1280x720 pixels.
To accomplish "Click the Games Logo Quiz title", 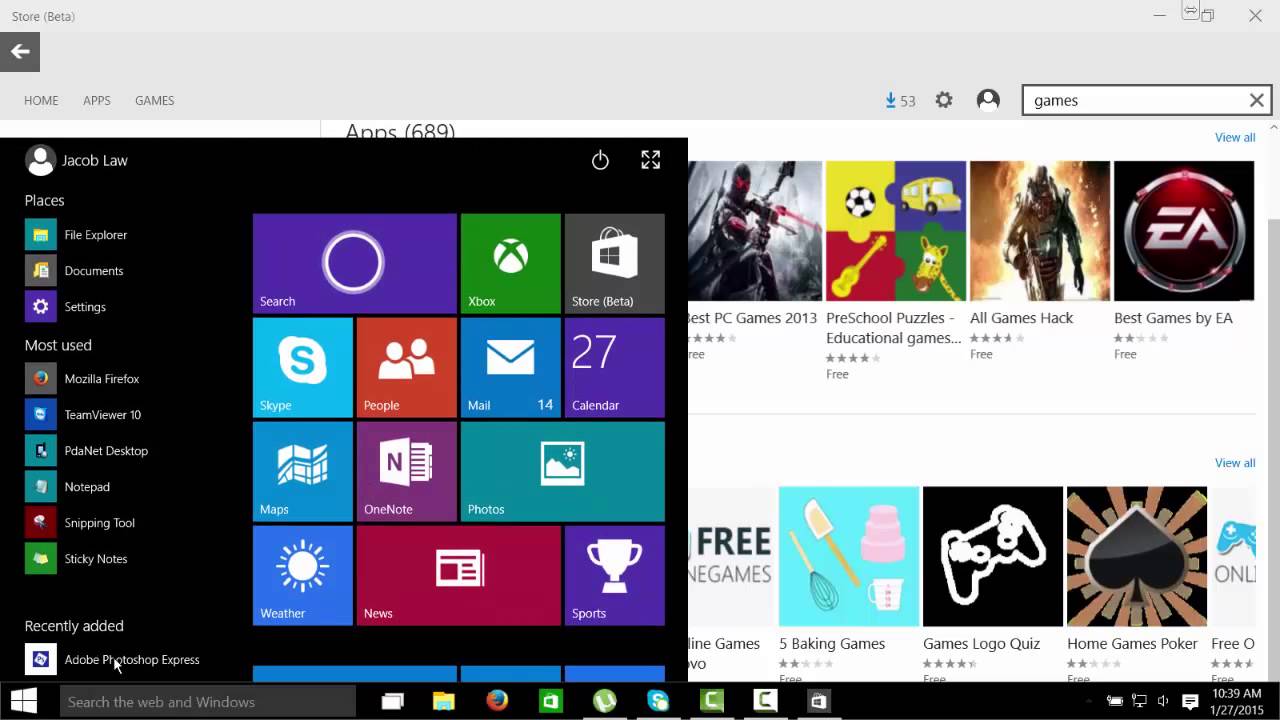I will 981,644.
